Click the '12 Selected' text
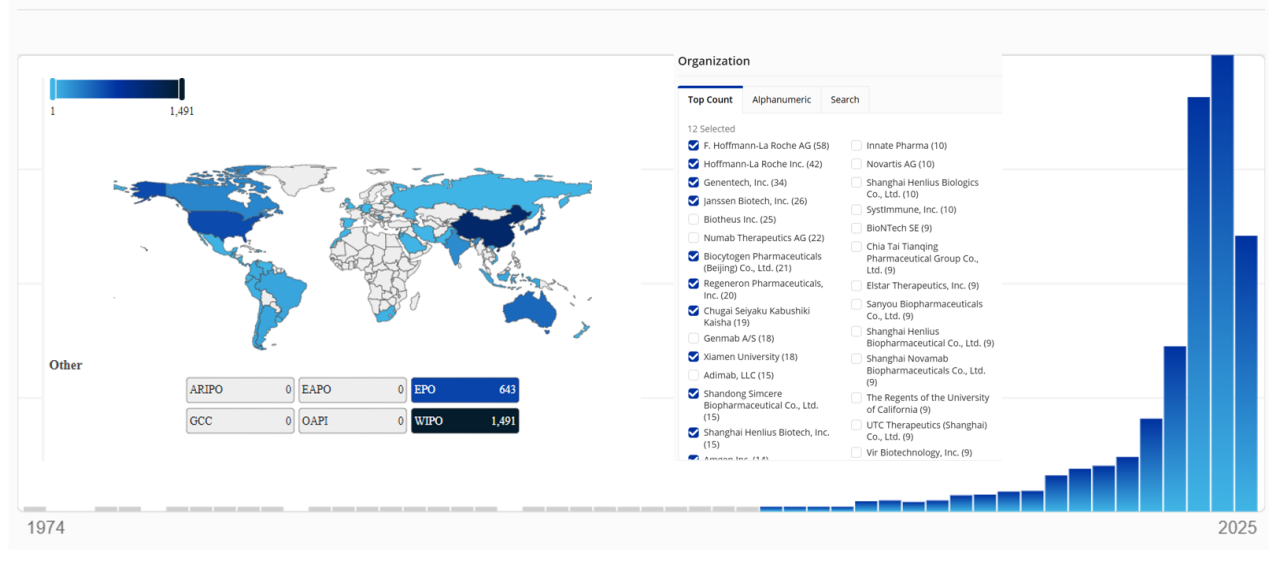Image resolution: width=1269 pixels, height=561 pixels. [711, 129]
